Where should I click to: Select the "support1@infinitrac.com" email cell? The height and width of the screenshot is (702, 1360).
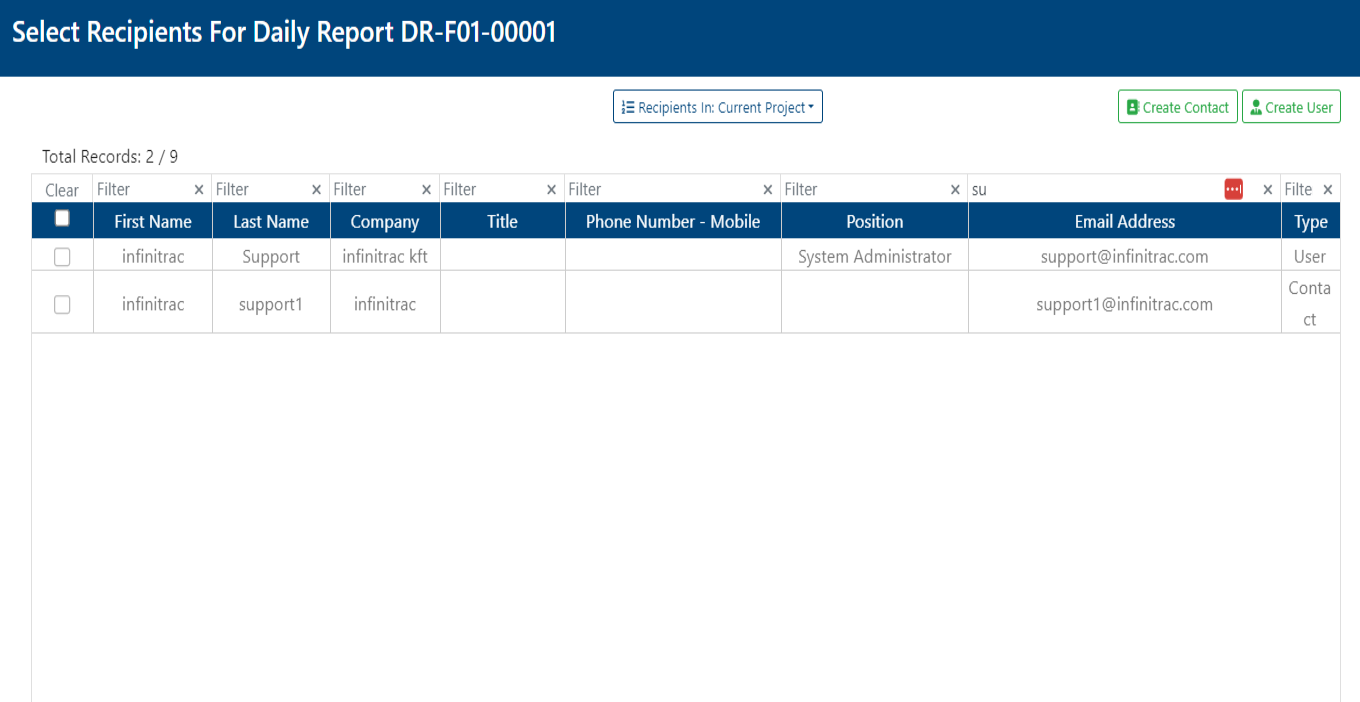1125,304
